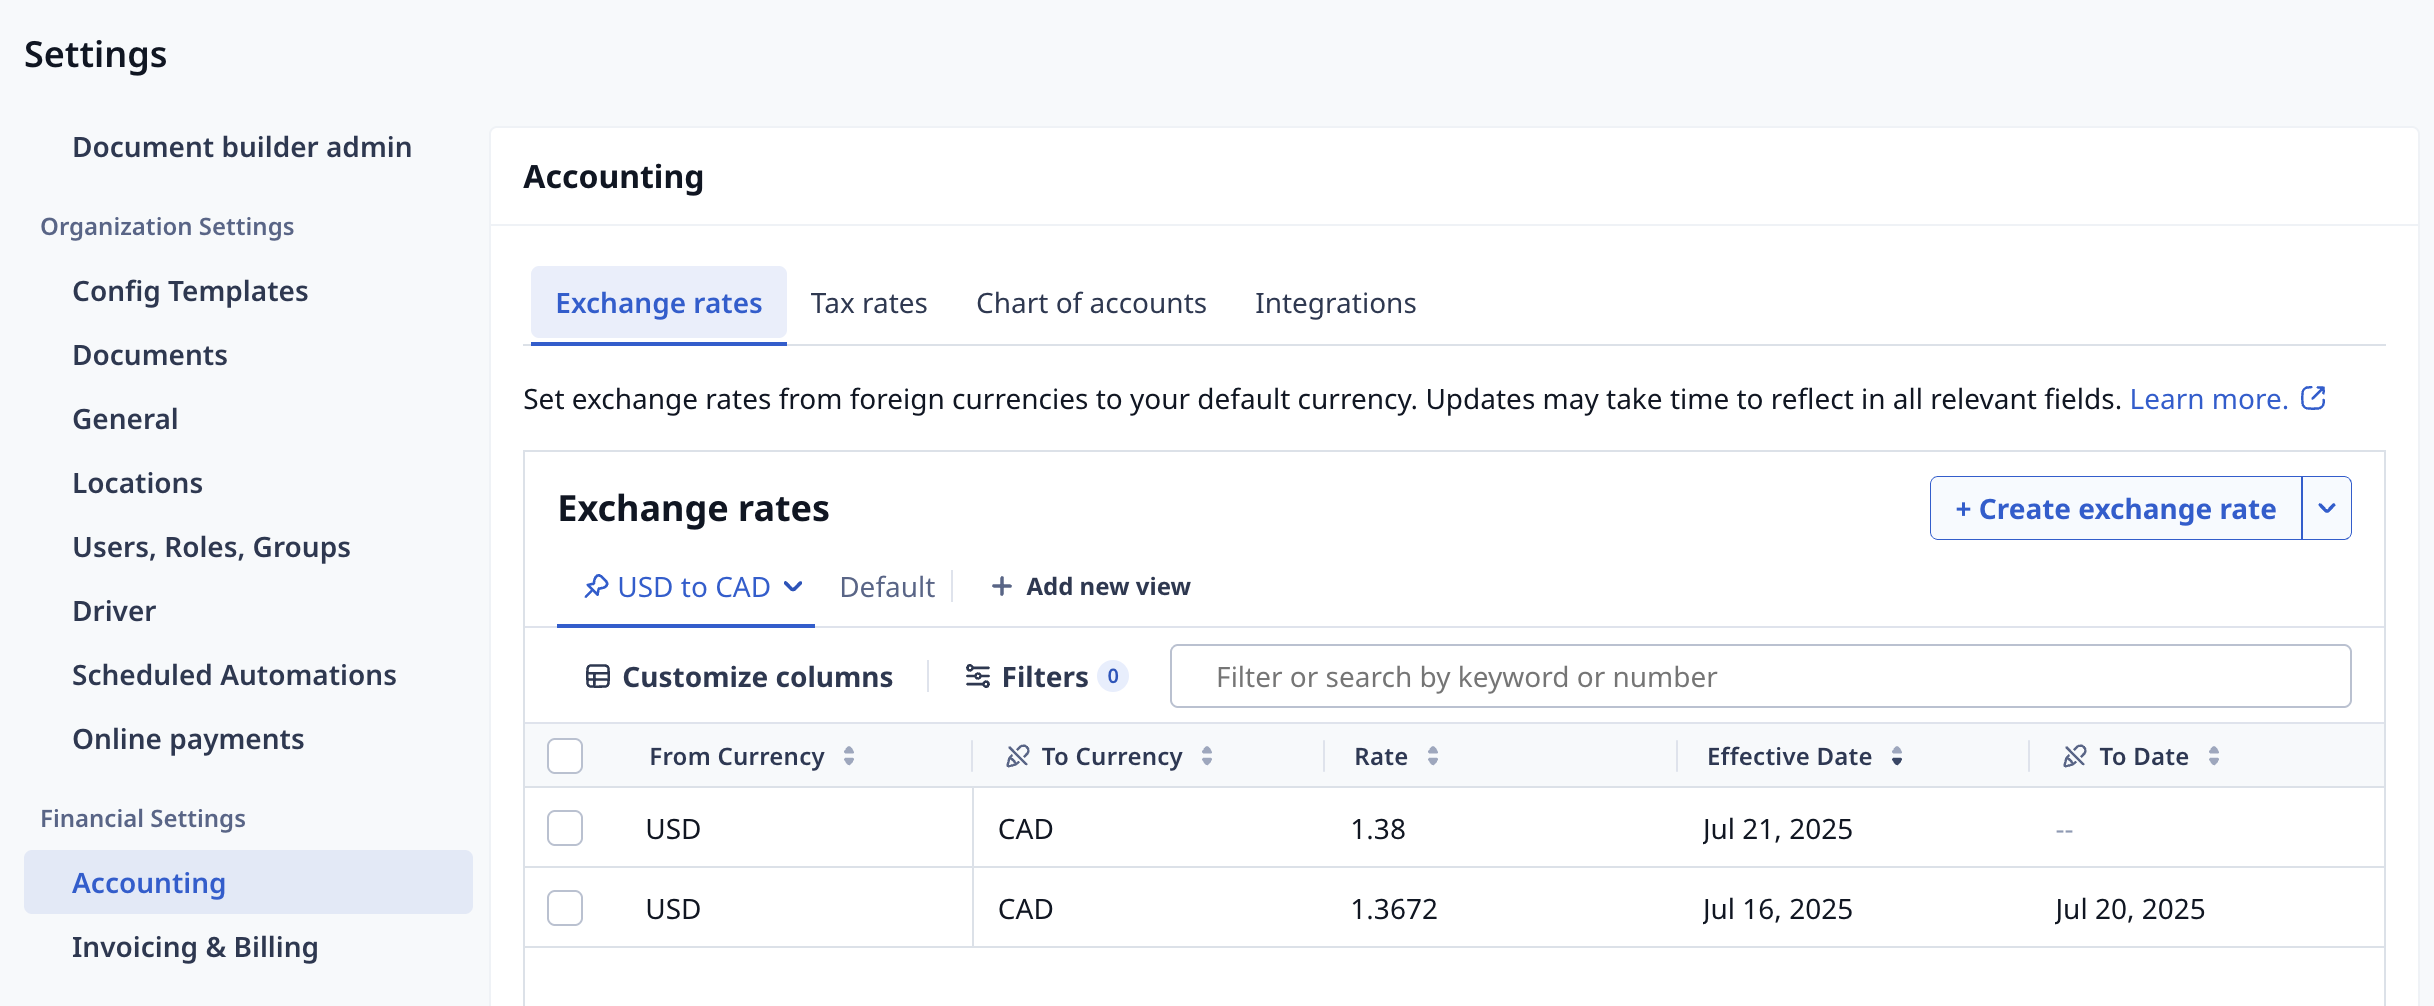
Task: Click rate value 1.3672
Action: click(x=1394, y=909)
